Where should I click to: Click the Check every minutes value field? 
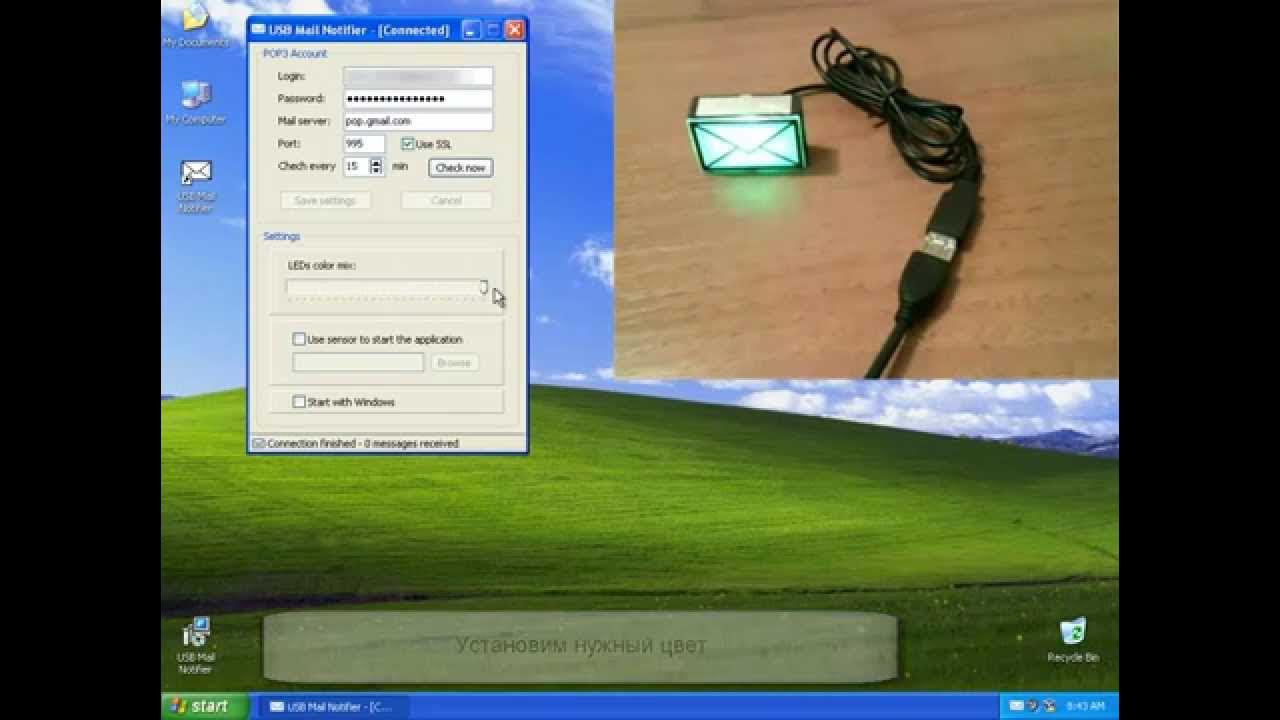357,167
